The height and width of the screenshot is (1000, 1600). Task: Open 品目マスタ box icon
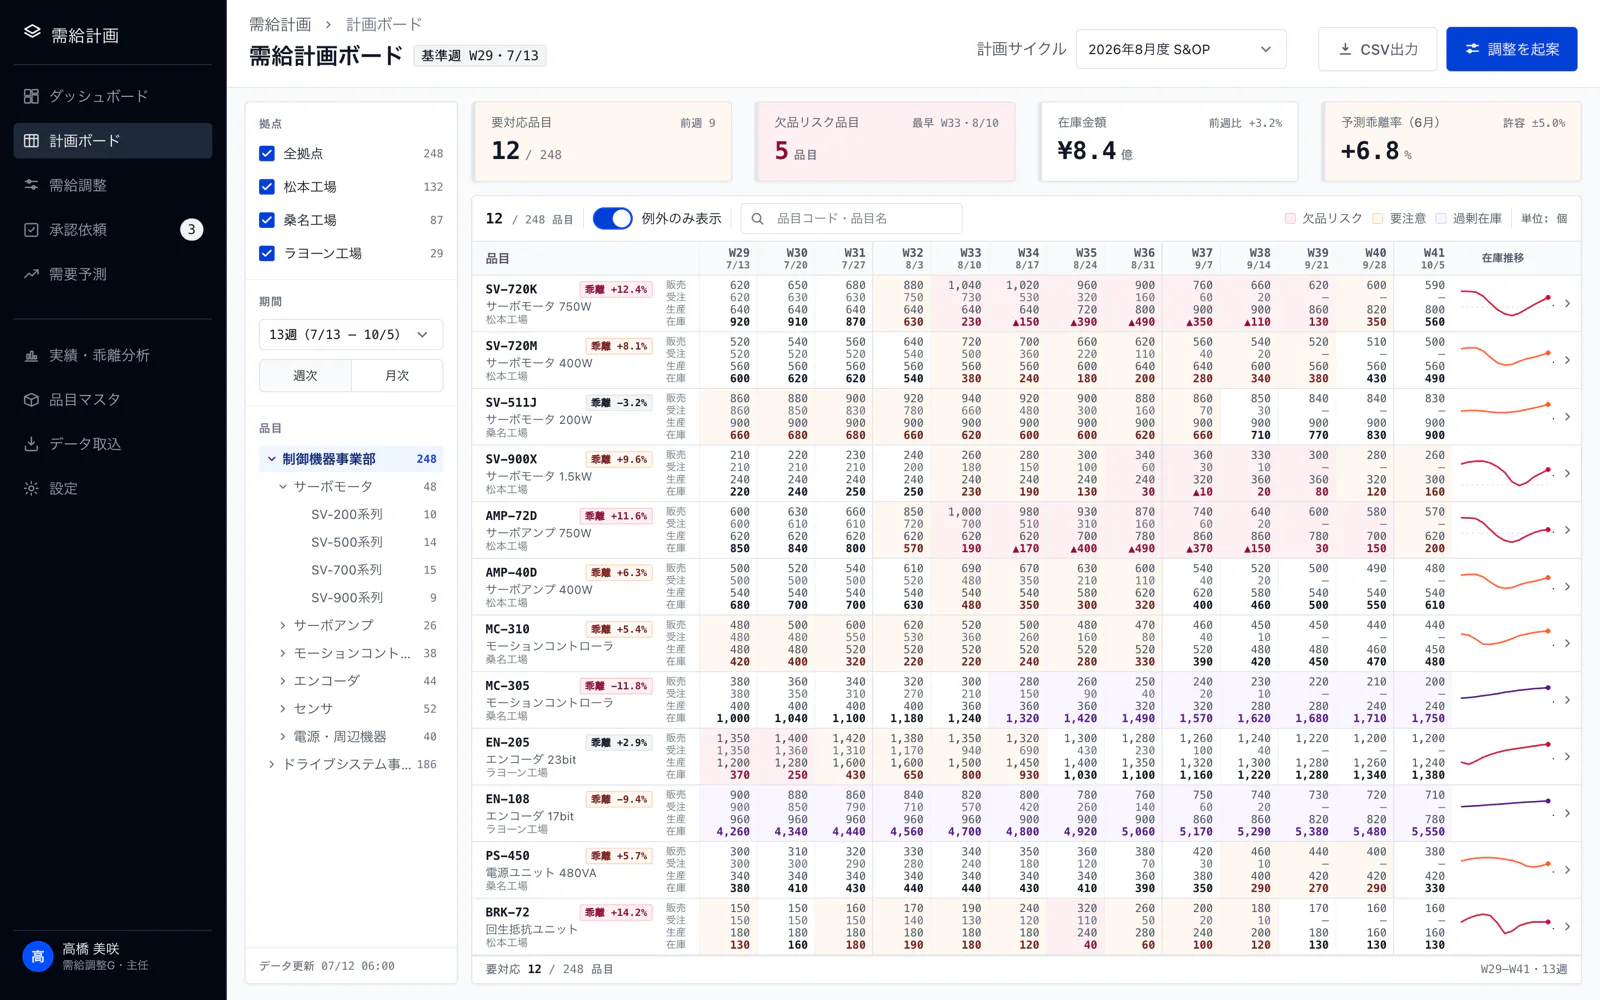pyautogui.click(x=31, y=400)
